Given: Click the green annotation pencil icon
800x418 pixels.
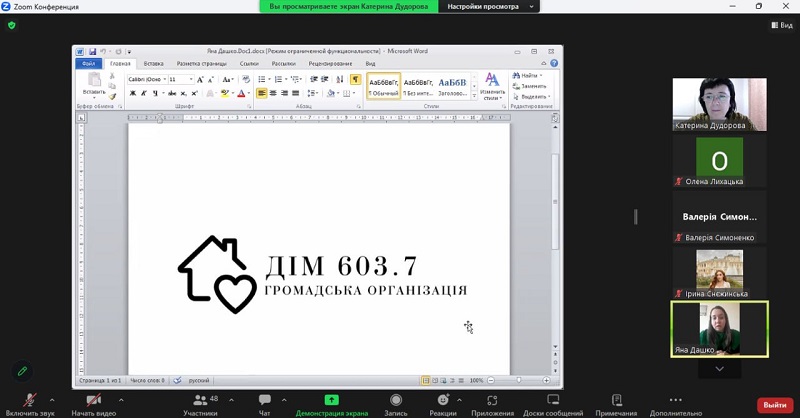Looking at the screenshot, I should click(22, 371).
